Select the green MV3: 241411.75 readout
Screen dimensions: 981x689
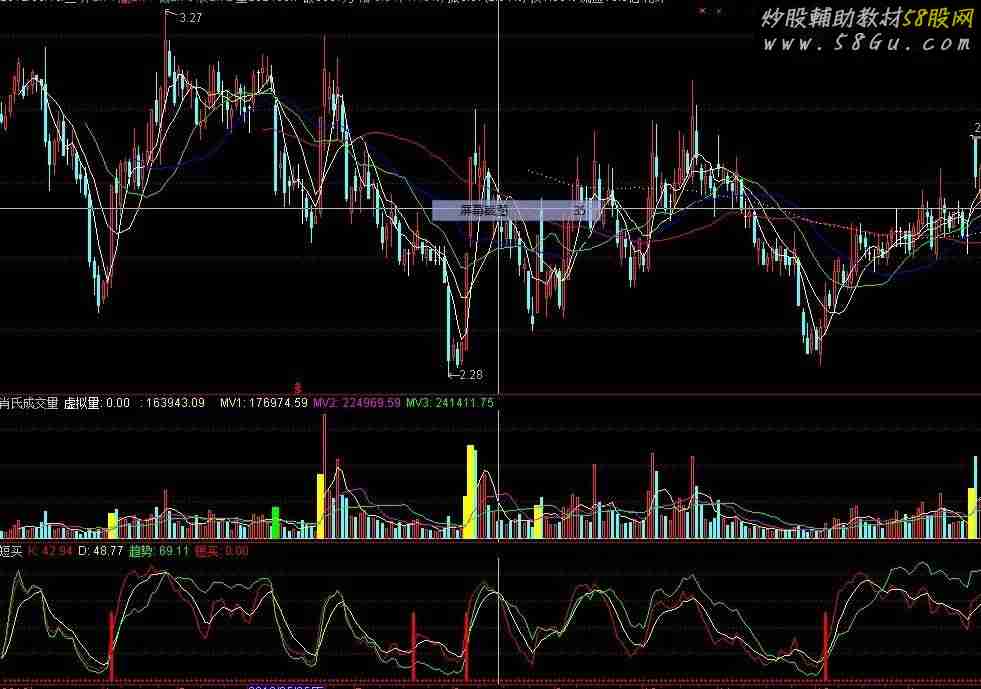[450, 403]
